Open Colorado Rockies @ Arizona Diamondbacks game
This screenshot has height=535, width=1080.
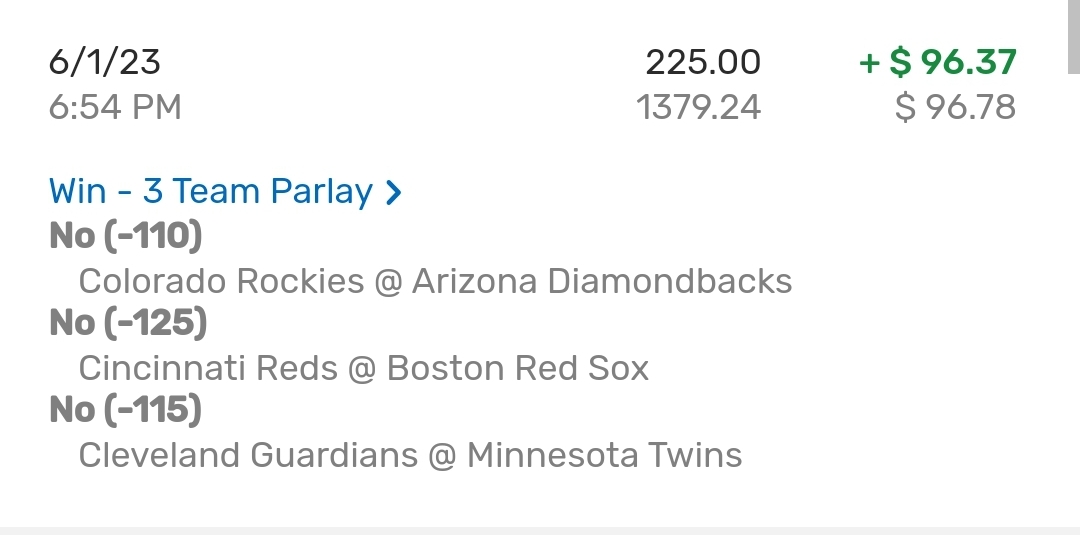click(x=435, y=281)
